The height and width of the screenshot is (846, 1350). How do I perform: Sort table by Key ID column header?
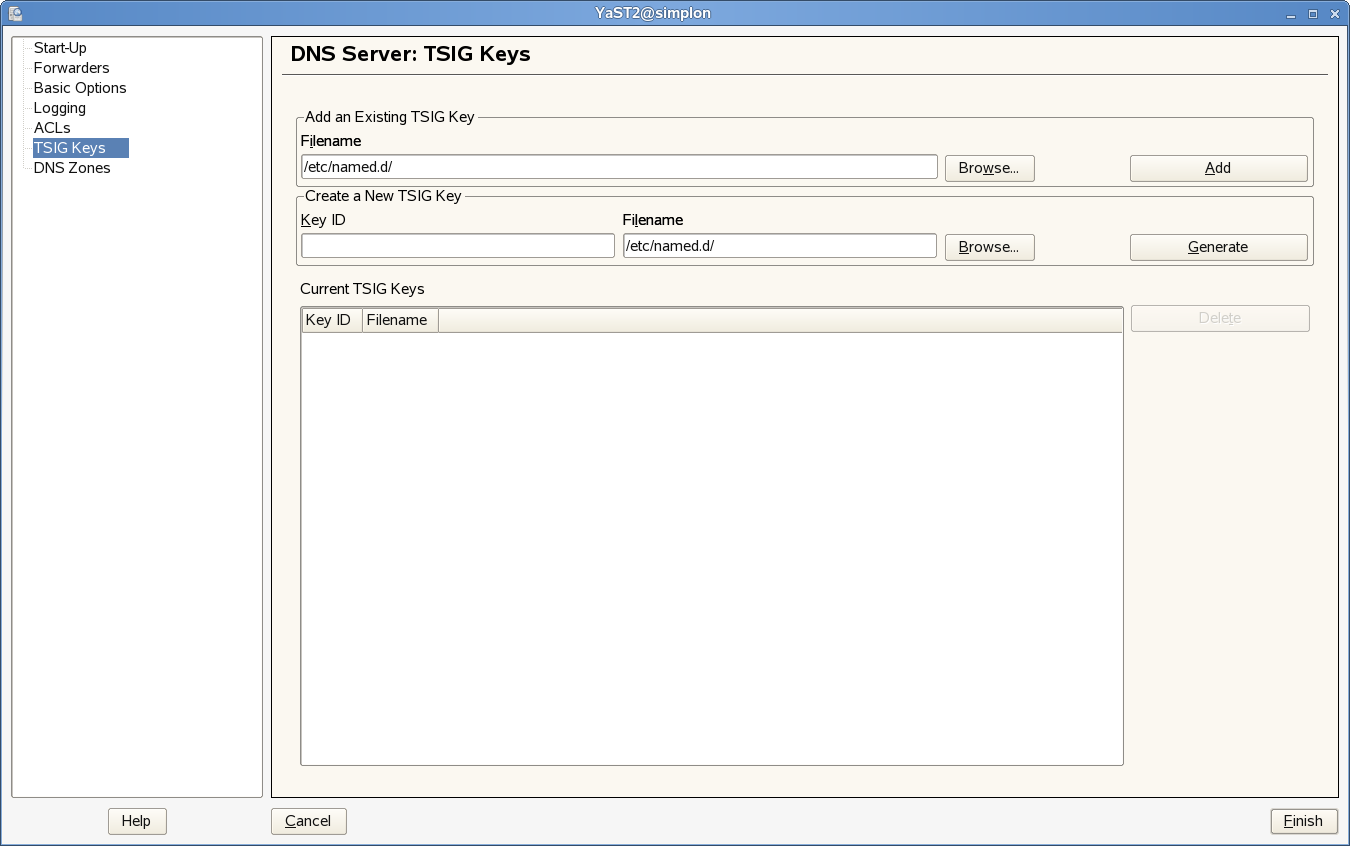point(331,320)
